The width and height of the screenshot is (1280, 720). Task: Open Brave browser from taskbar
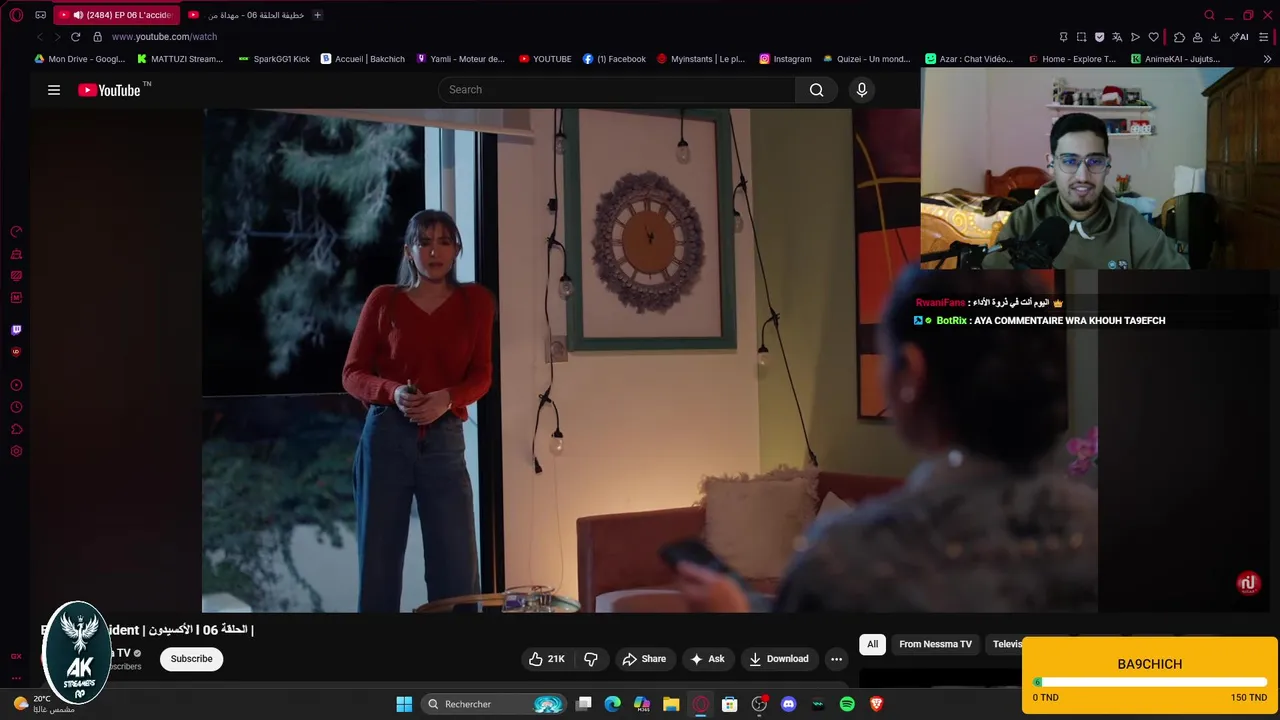[x=876, y=704]
